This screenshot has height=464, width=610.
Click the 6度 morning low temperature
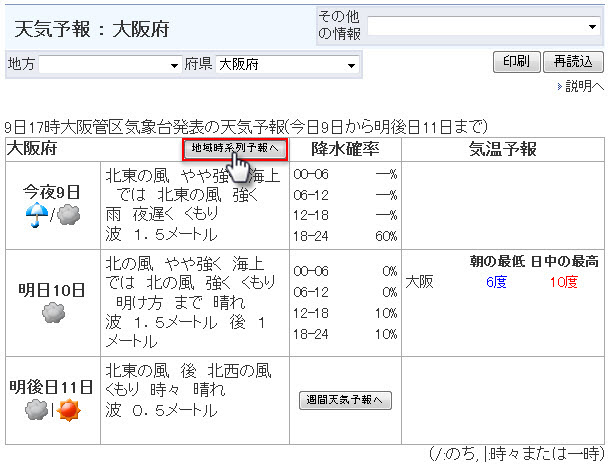pos(496,282)
